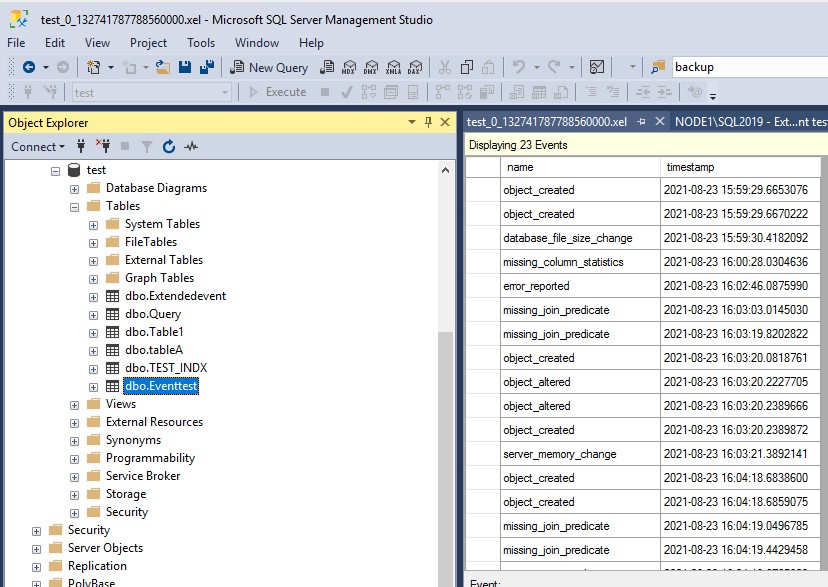Click the Parse checkmark toolbar icon
Image resolution: width=828 pixels, height=587 pixels.
pyautogui.click(x=346, y=92)
